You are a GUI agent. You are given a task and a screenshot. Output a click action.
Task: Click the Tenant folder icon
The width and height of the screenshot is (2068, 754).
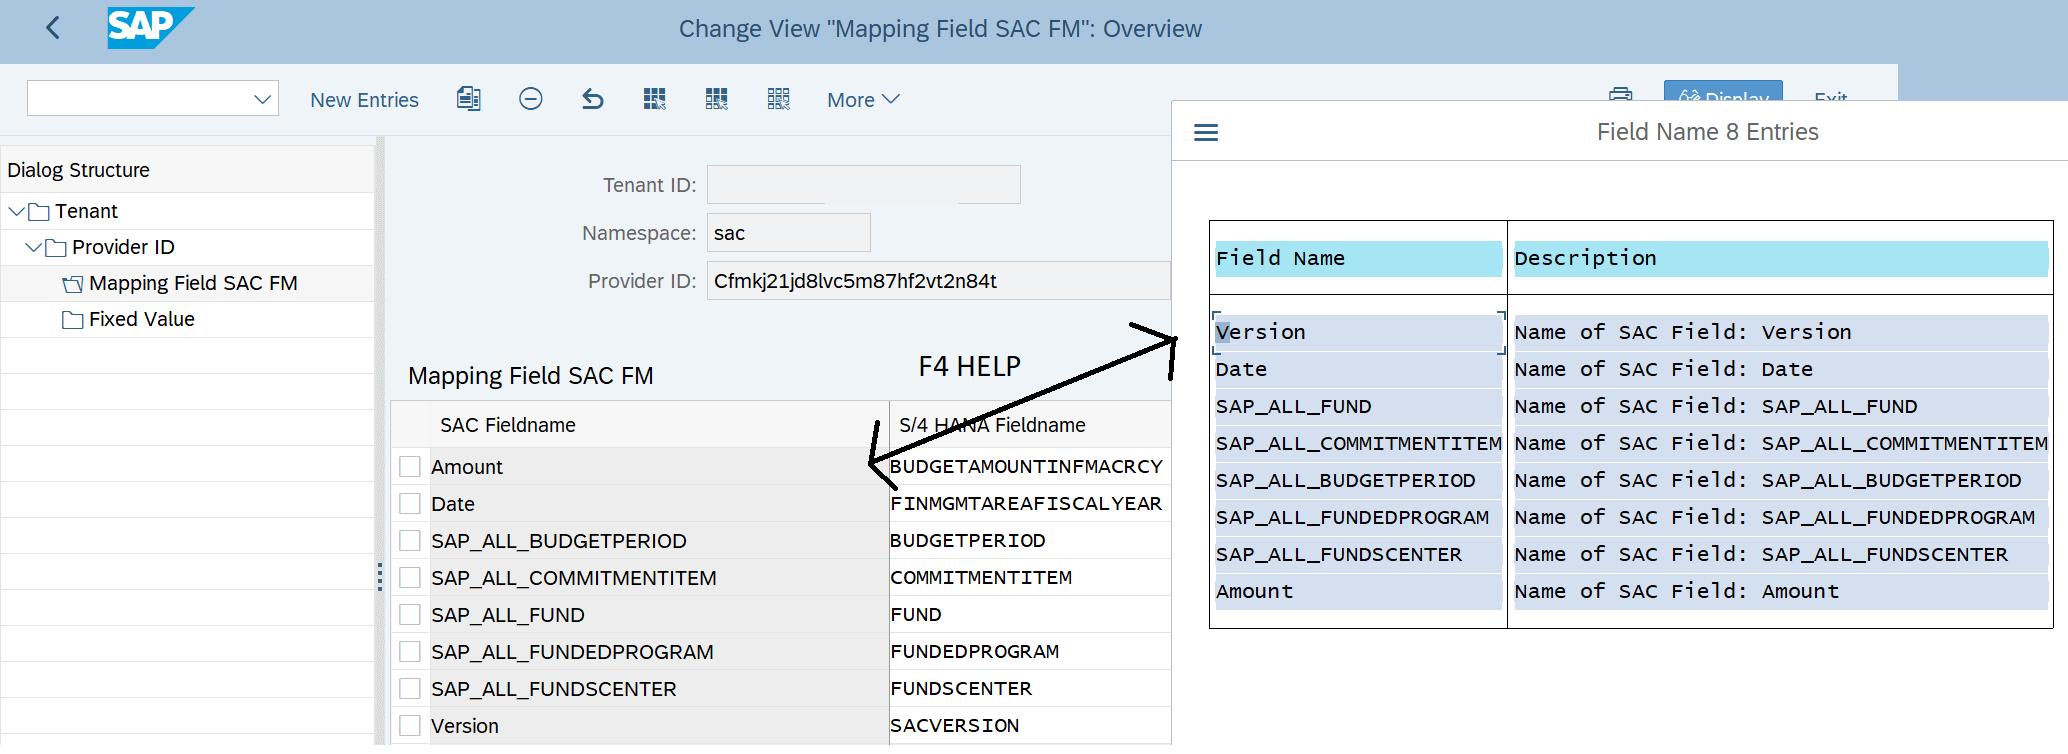coord(39,211)
